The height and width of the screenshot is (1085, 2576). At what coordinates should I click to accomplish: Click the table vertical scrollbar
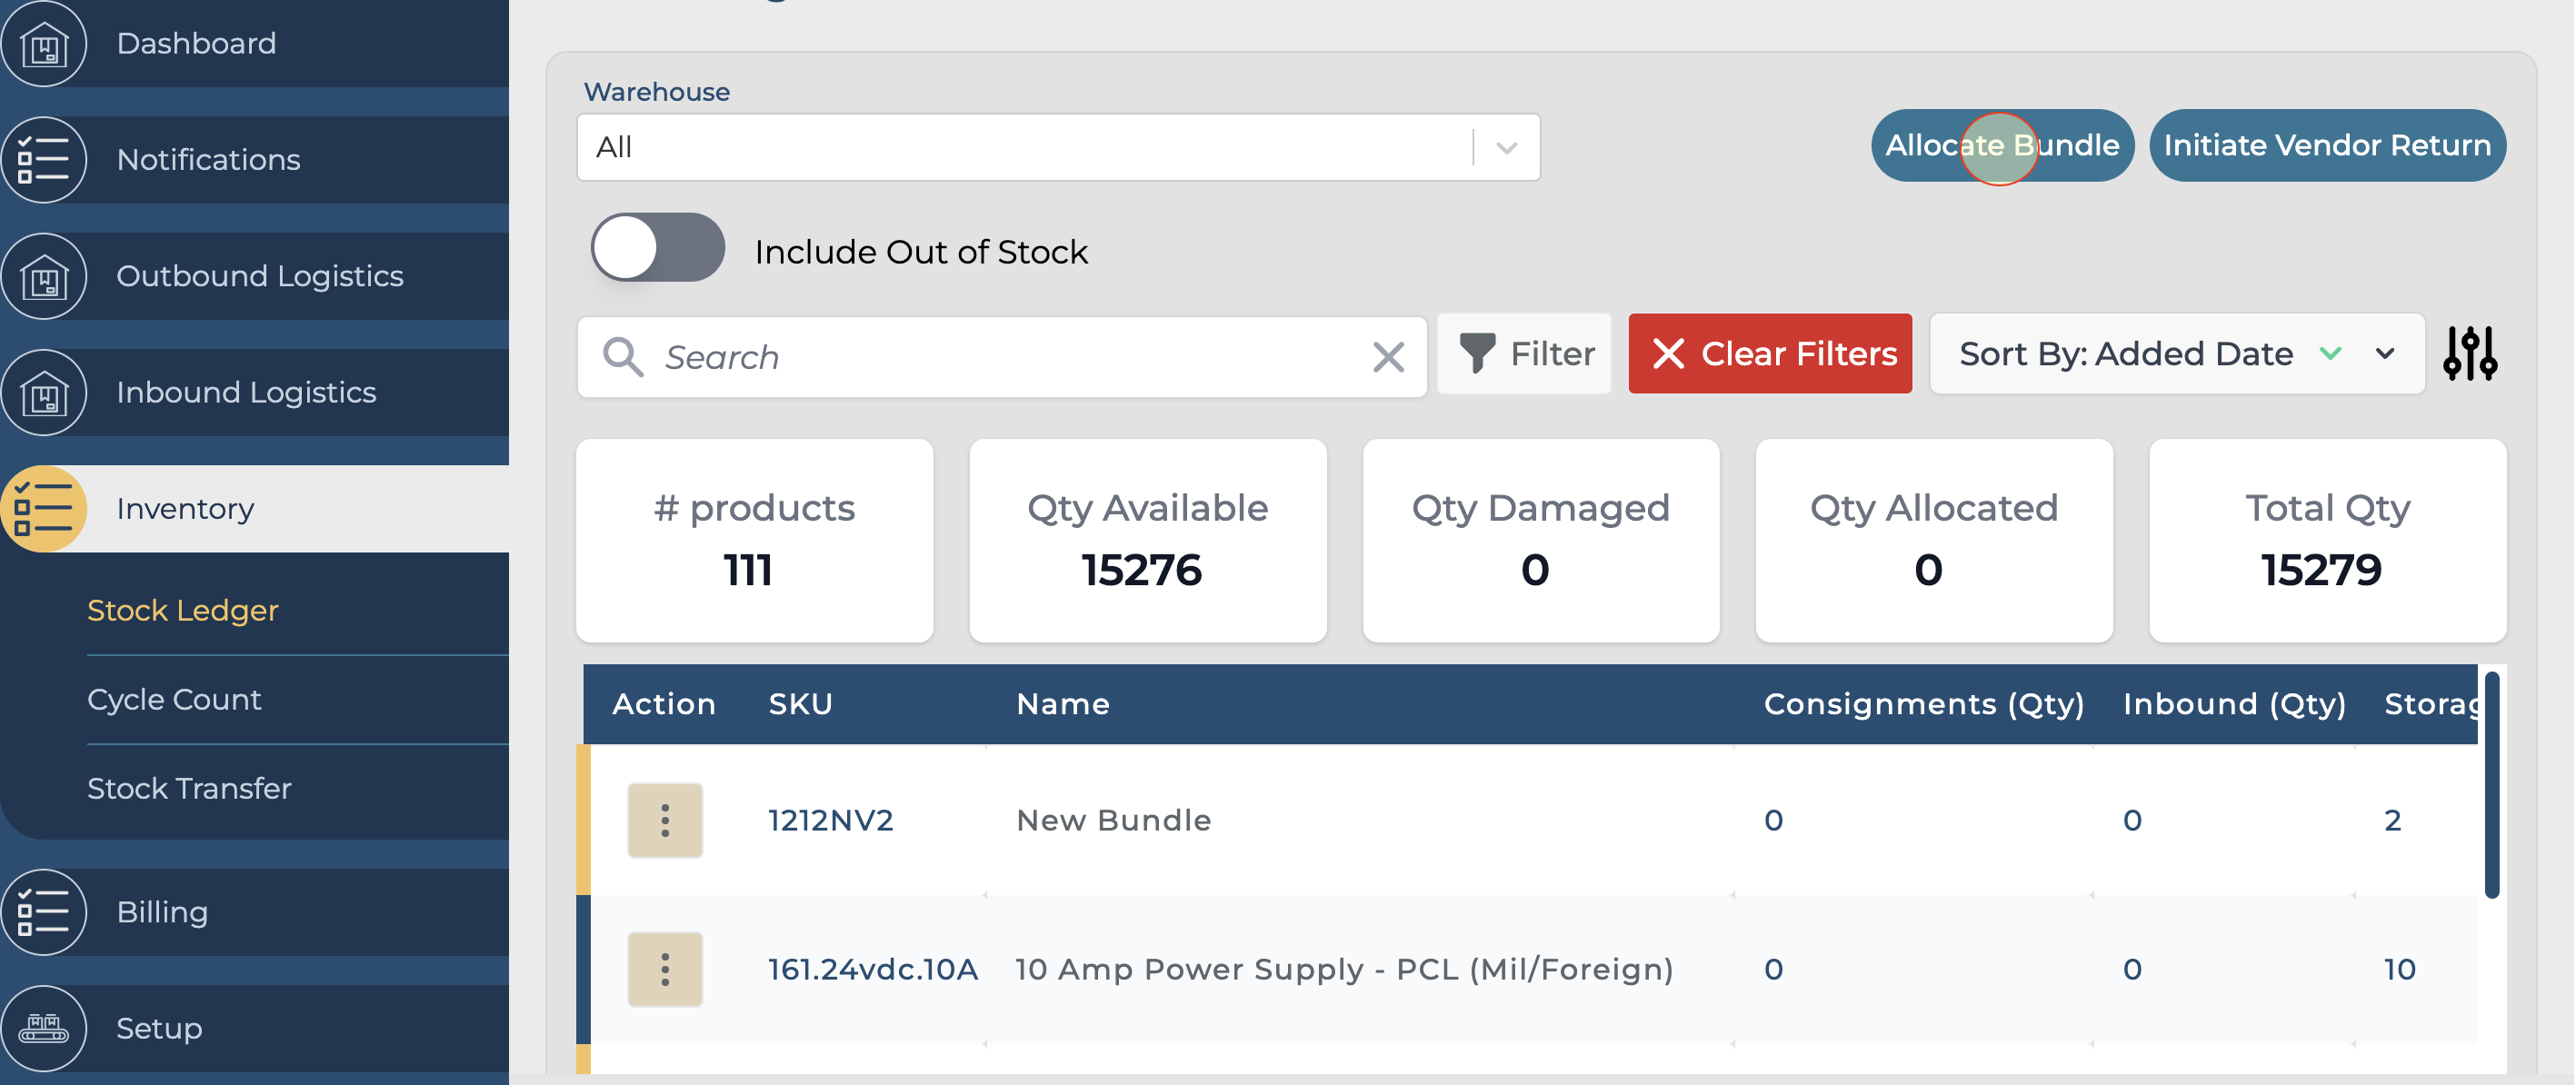[2491, 785]
